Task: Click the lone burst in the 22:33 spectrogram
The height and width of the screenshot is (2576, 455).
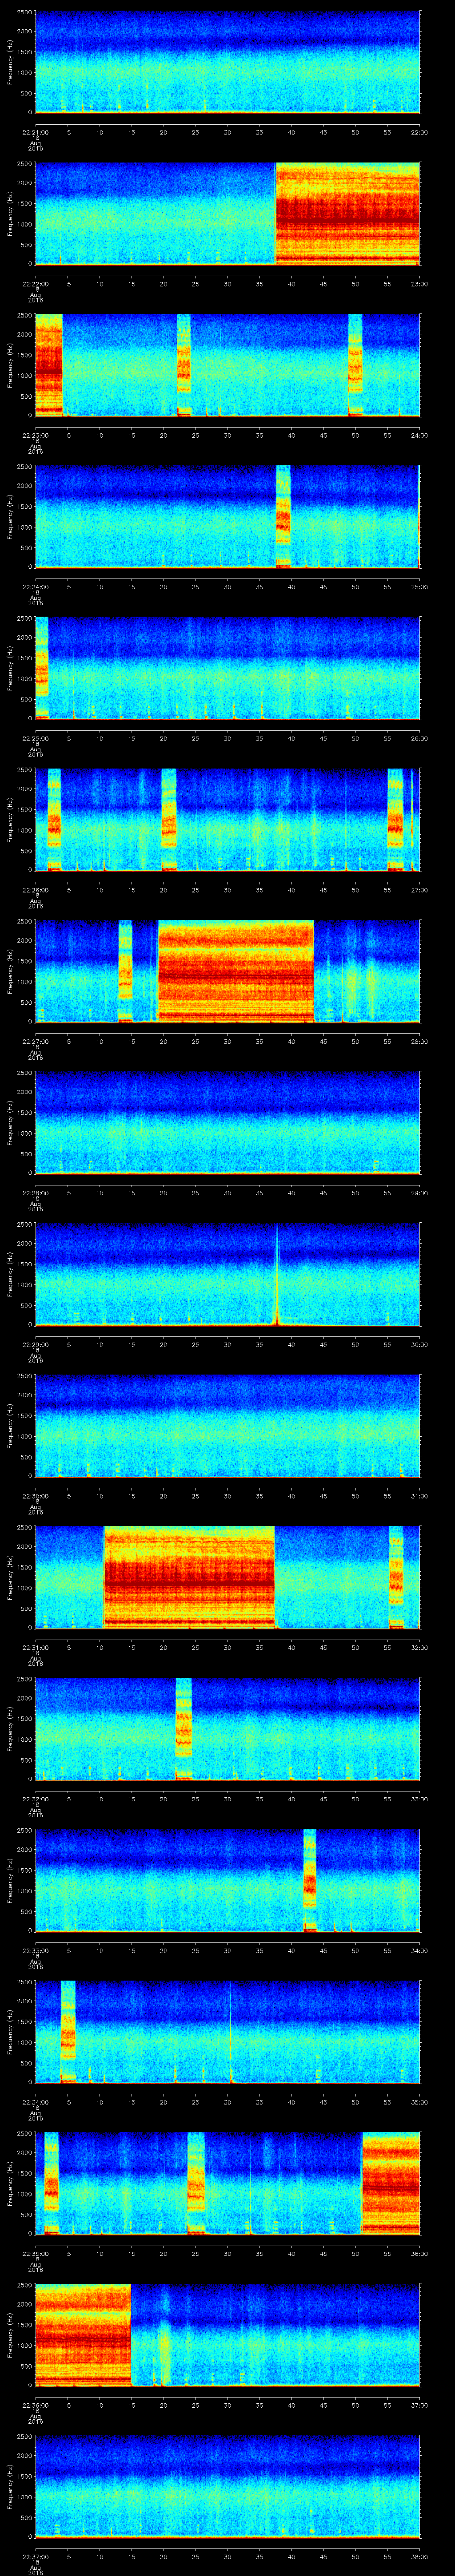Action: click(309, 1879)
